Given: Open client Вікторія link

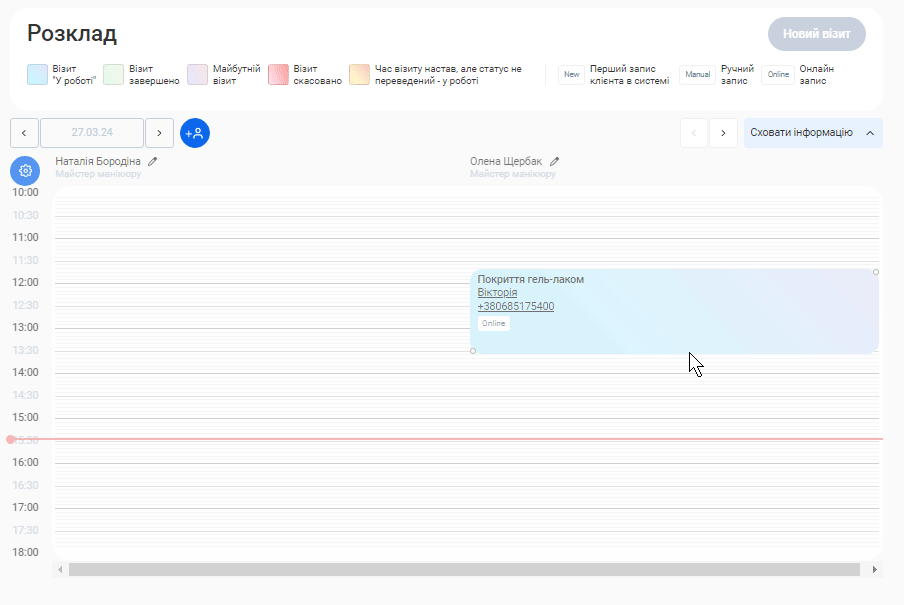Looking at the screenshot, I should pyautogui.click(x=497, y=293).
